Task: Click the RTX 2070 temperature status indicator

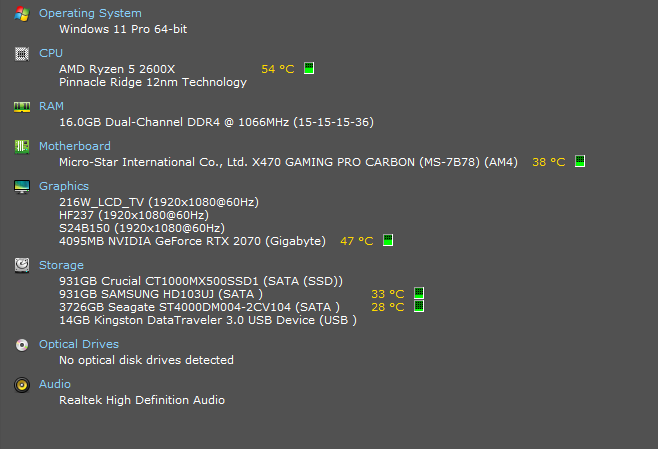Action: point(388,240)
